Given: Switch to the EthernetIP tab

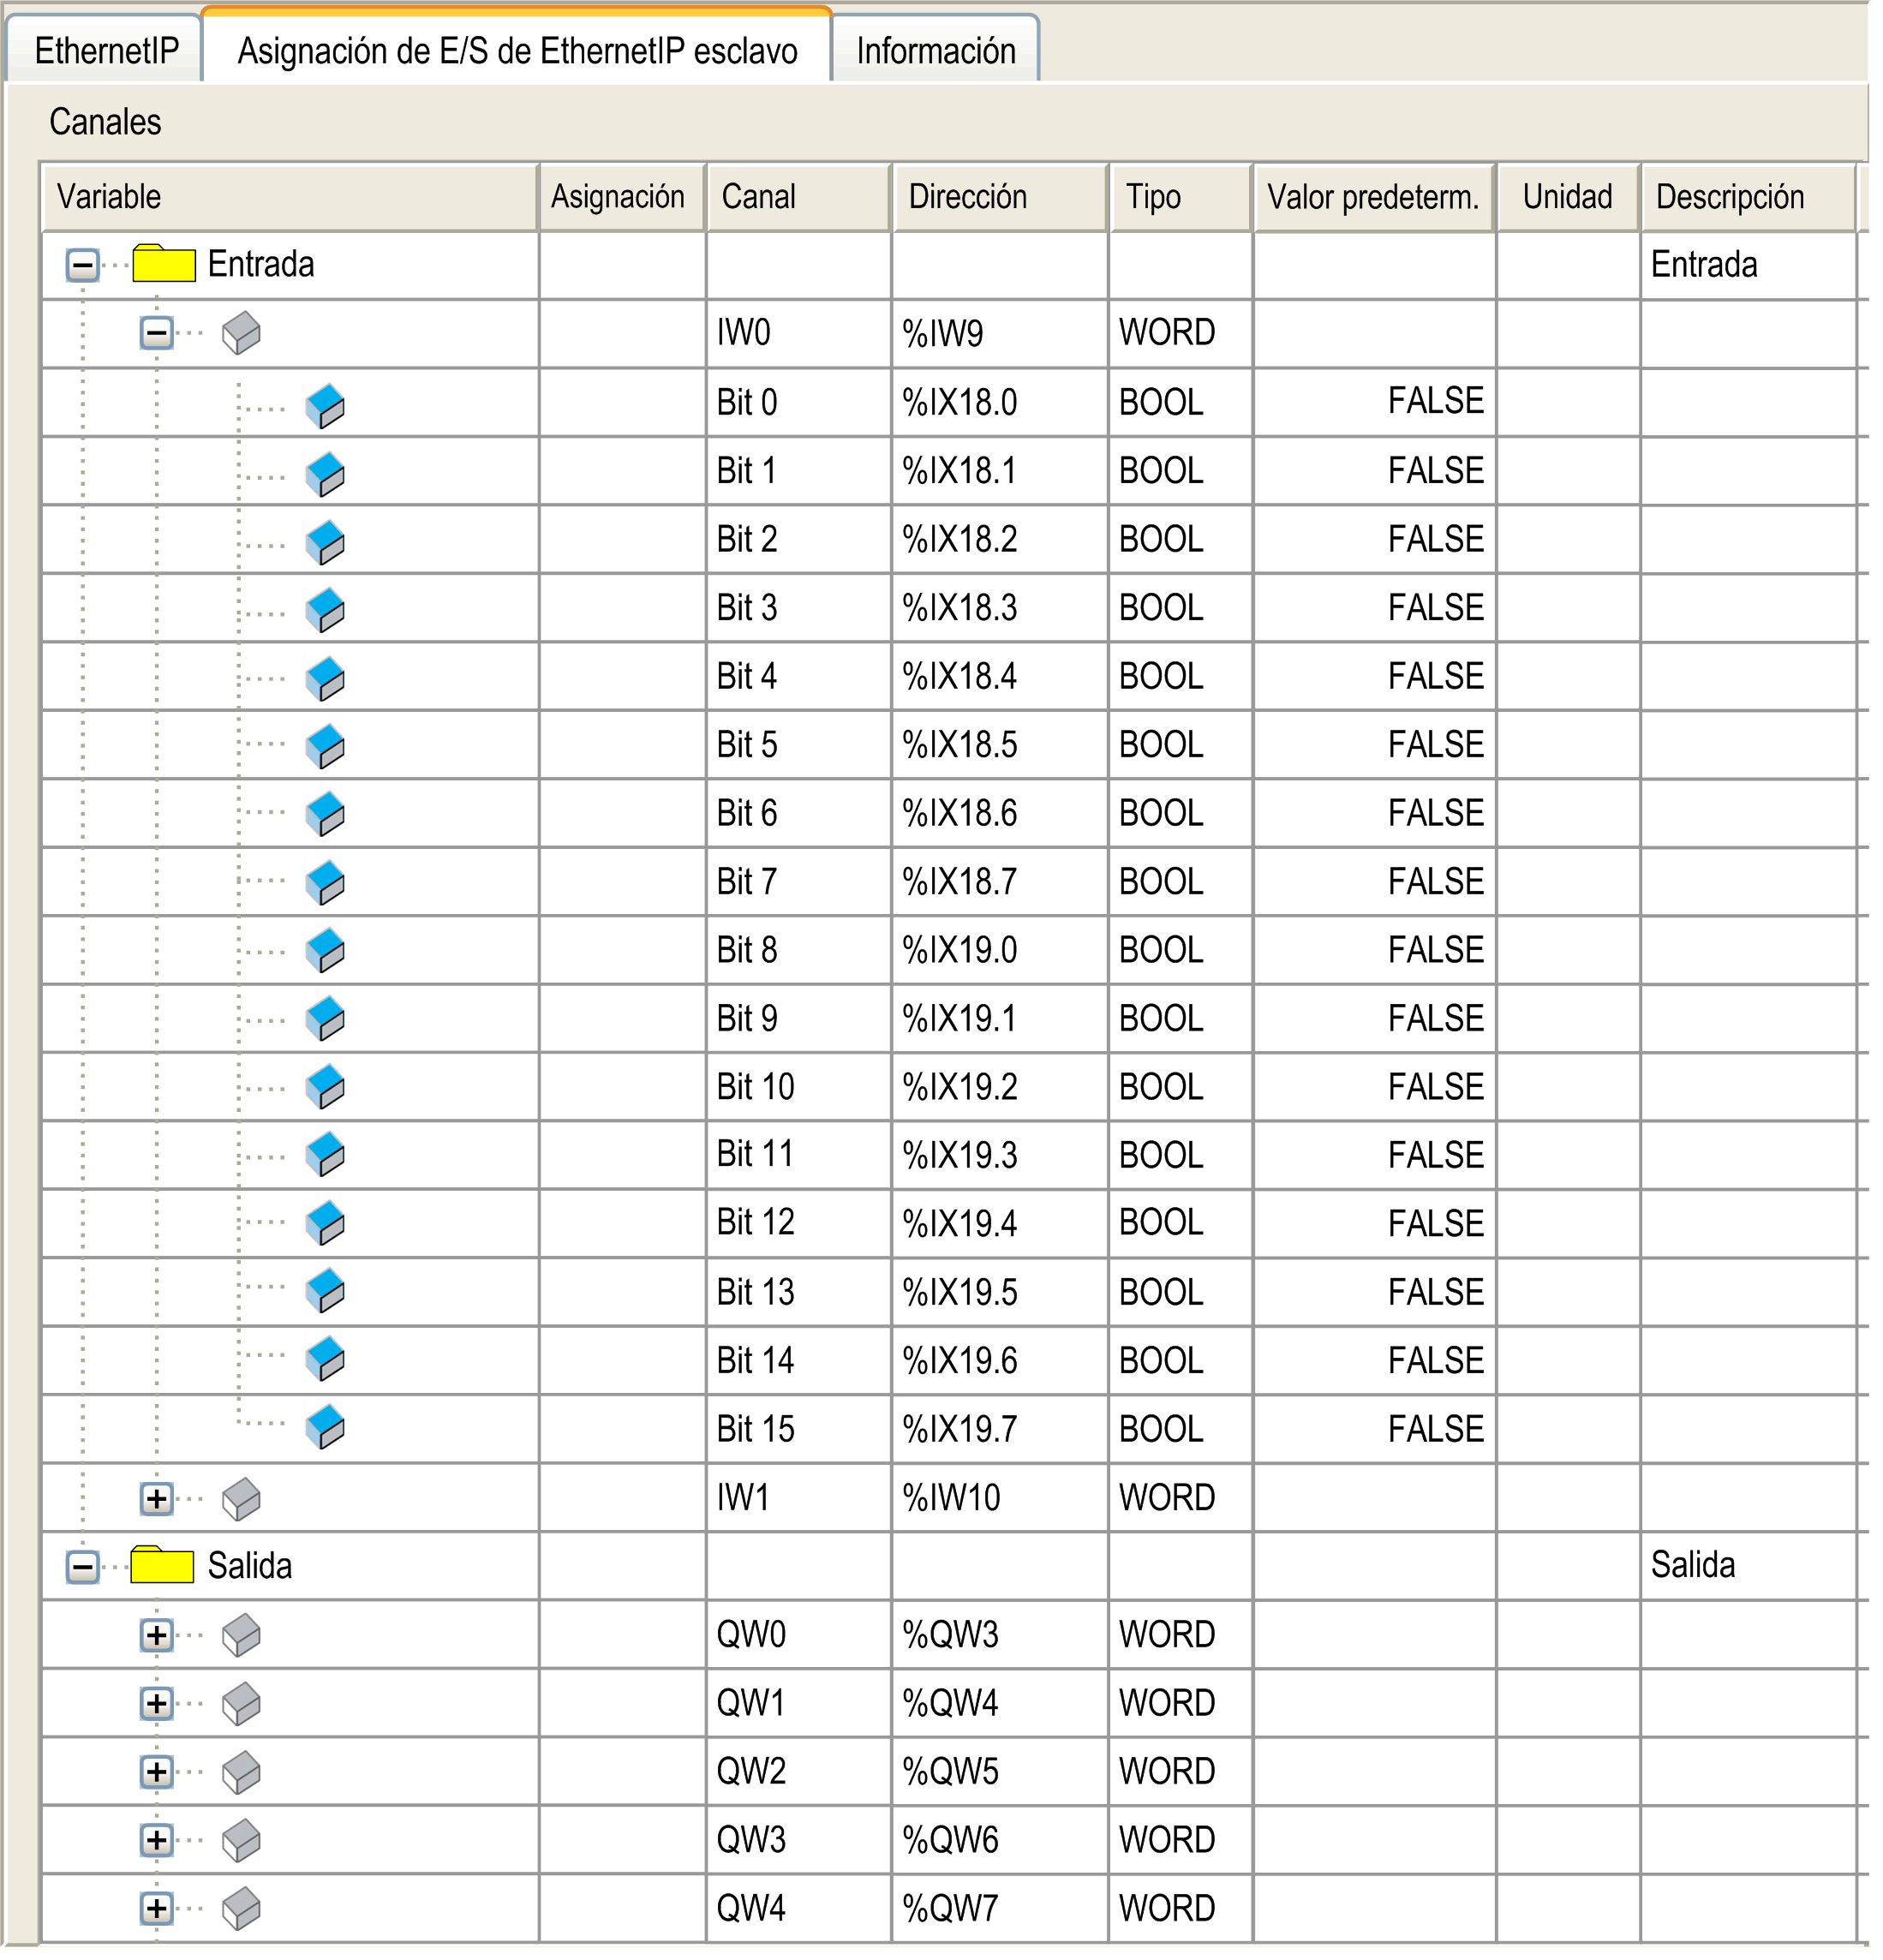Looking at the screenshot, I should tap(106, 51).
